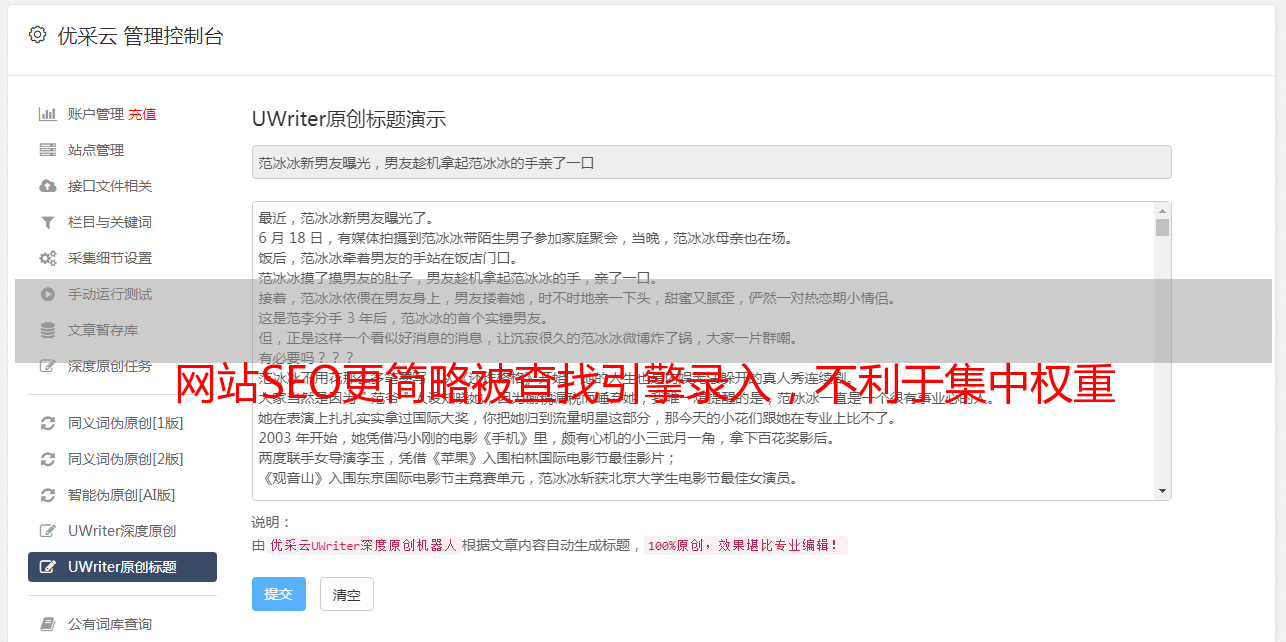Viewport: 1286px width, 642px height.
Task: Click the edit icon for UWriter深度原创
Action: click(47, 531)
